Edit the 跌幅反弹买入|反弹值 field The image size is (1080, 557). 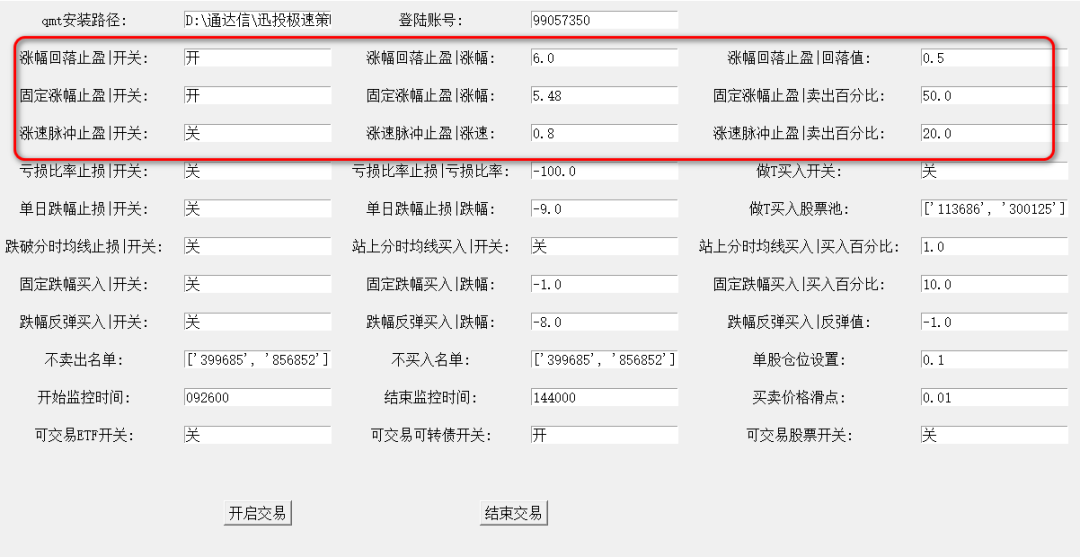click(994, 322)
